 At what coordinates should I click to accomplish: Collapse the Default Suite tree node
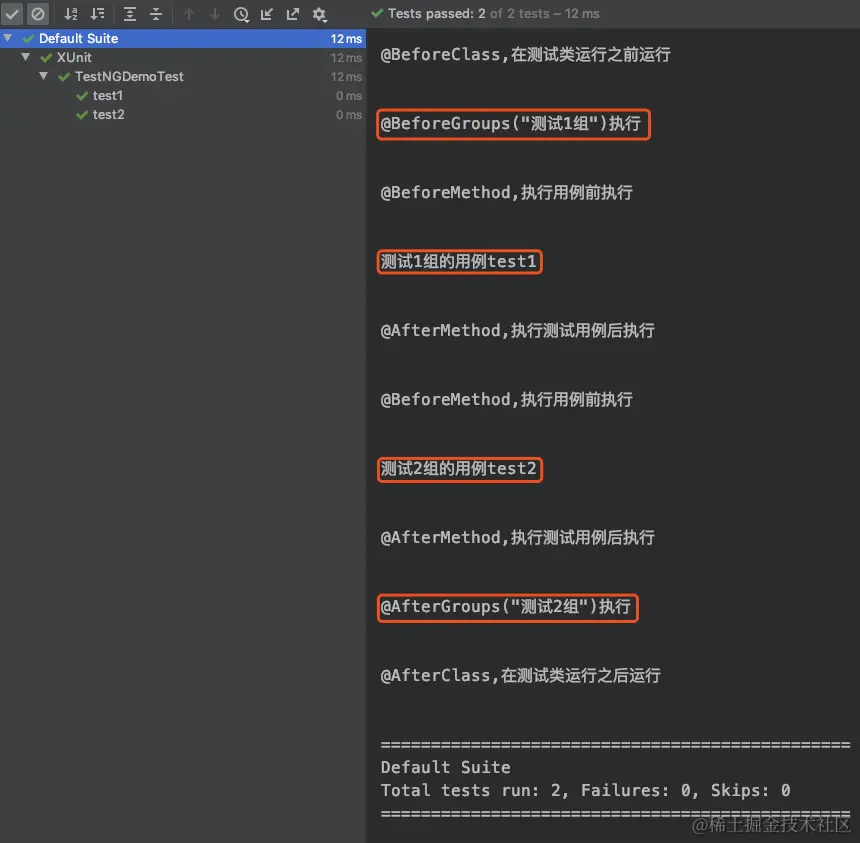click(x=8, y=38)
